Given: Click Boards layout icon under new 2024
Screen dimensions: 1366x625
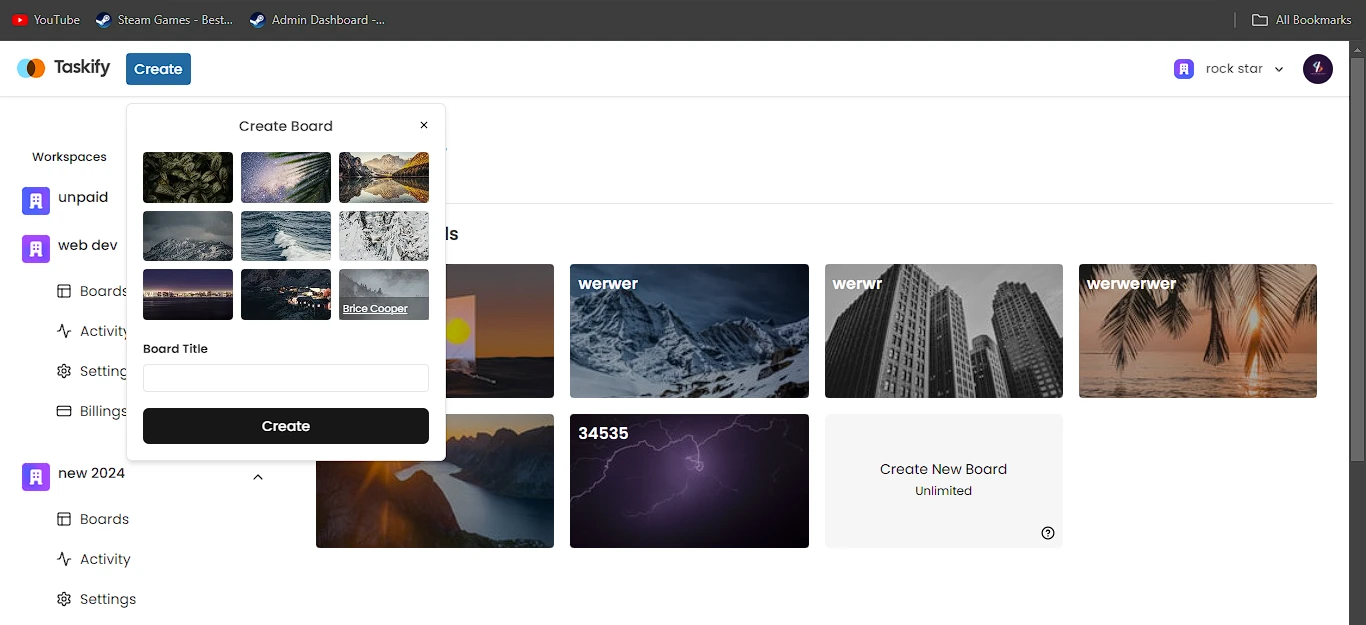Looking at the screenshot, I should (64, 519).
